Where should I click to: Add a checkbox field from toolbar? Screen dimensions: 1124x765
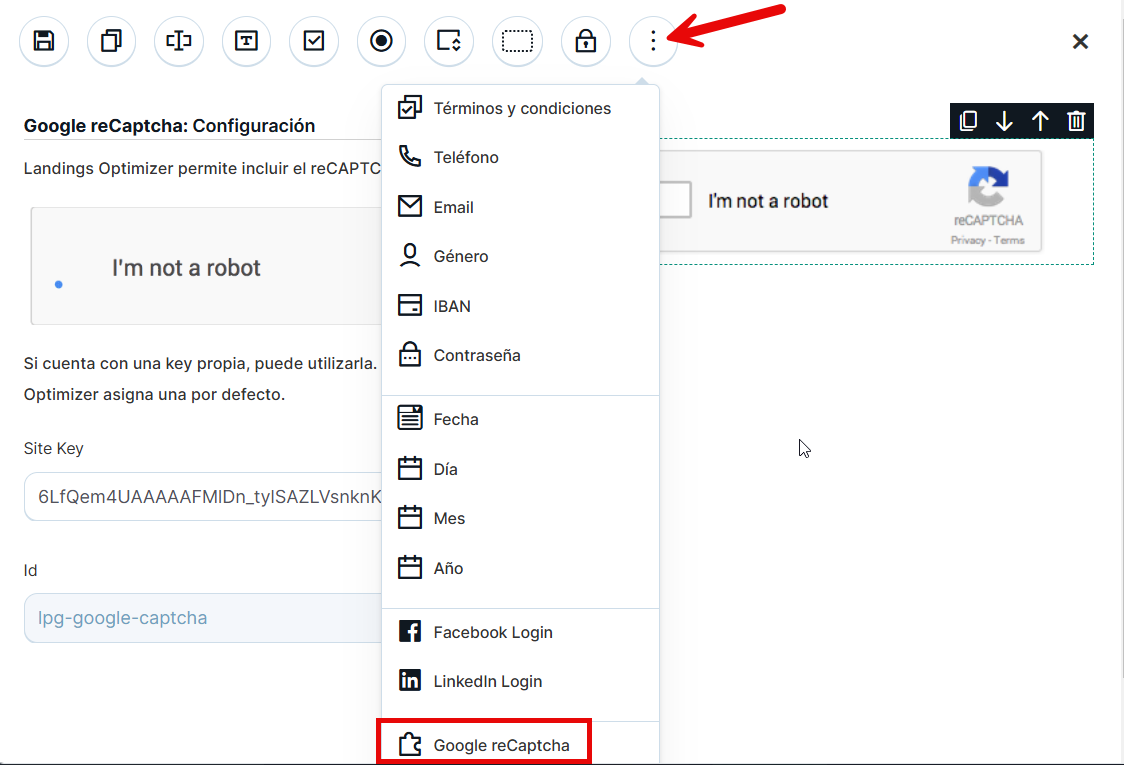314,41
